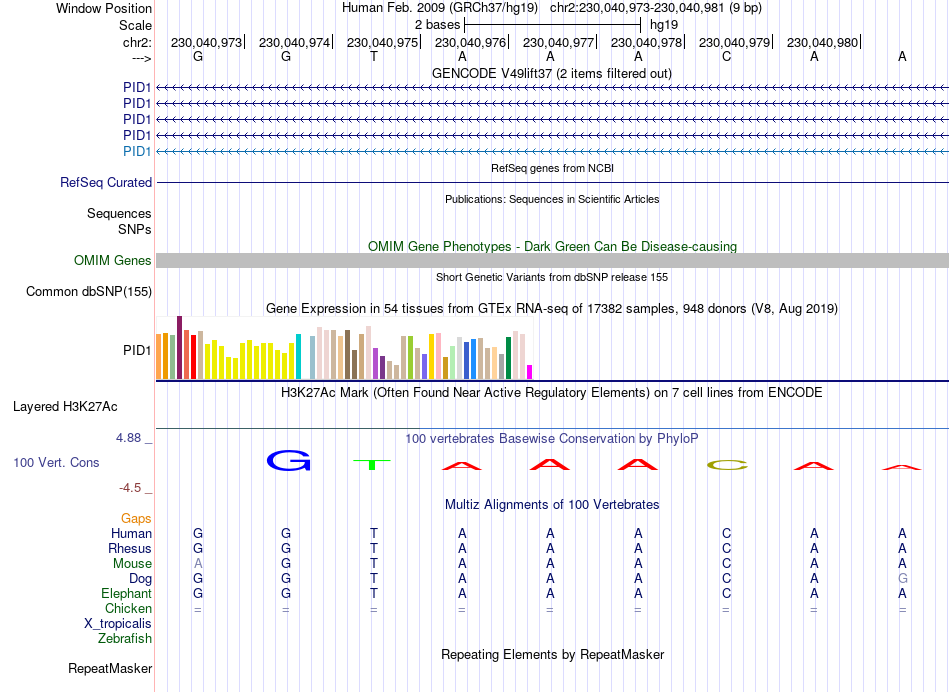This screenshot has width=950, height=692.
Task: Click the C in the Rhesus alignment row
Action: point(726,548)
